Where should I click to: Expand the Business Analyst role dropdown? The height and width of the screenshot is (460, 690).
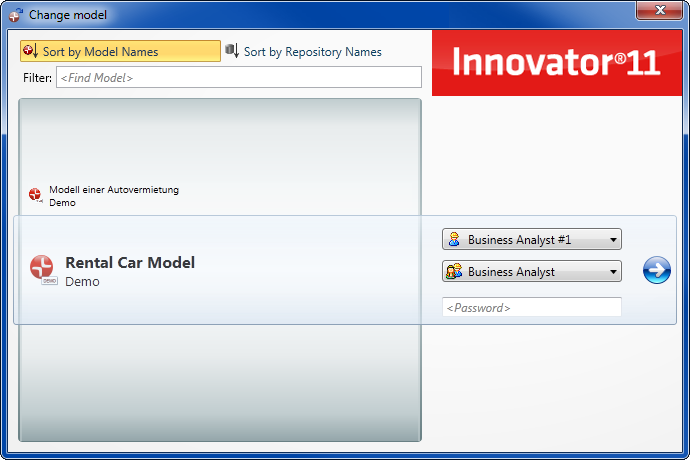(531, 272)
